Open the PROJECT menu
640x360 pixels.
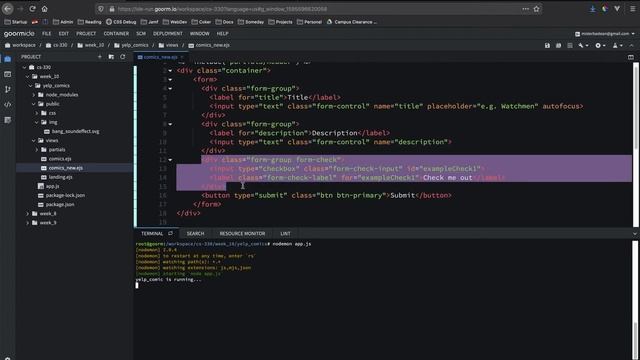click(86, 33)
